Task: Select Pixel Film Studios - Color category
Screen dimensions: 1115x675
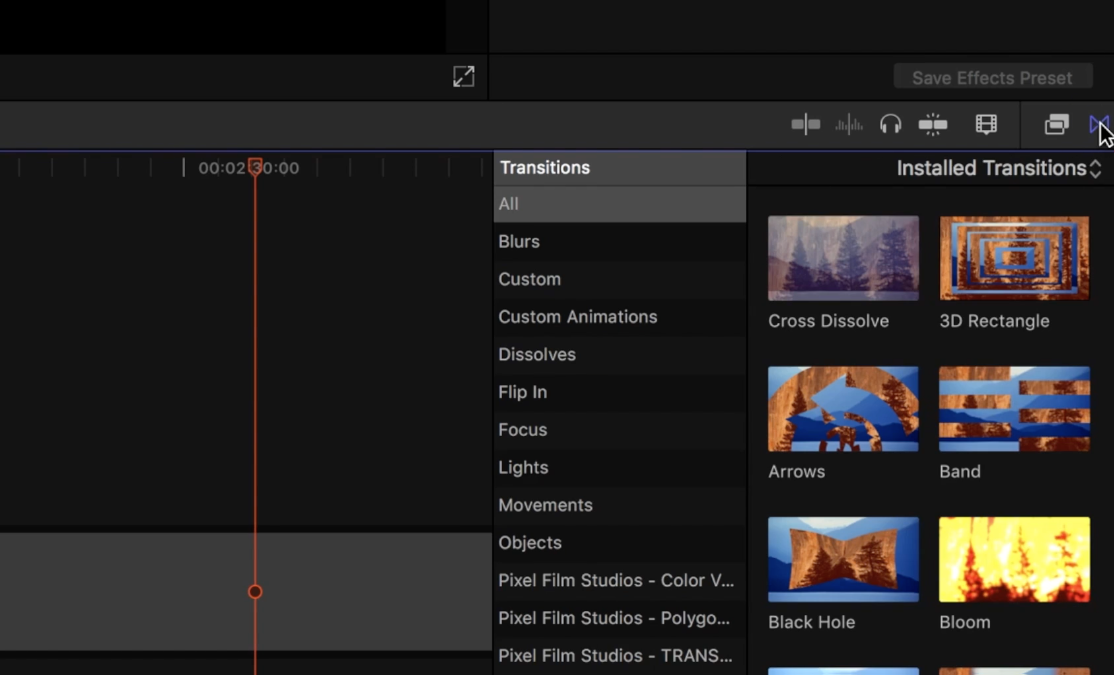Action: (x=620, y=580)
